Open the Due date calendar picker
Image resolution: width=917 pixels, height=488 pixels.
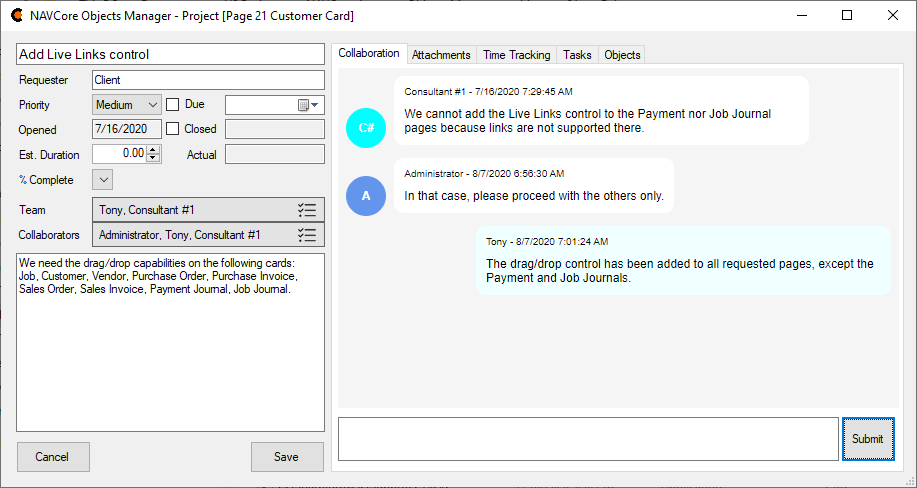point(308,105)
